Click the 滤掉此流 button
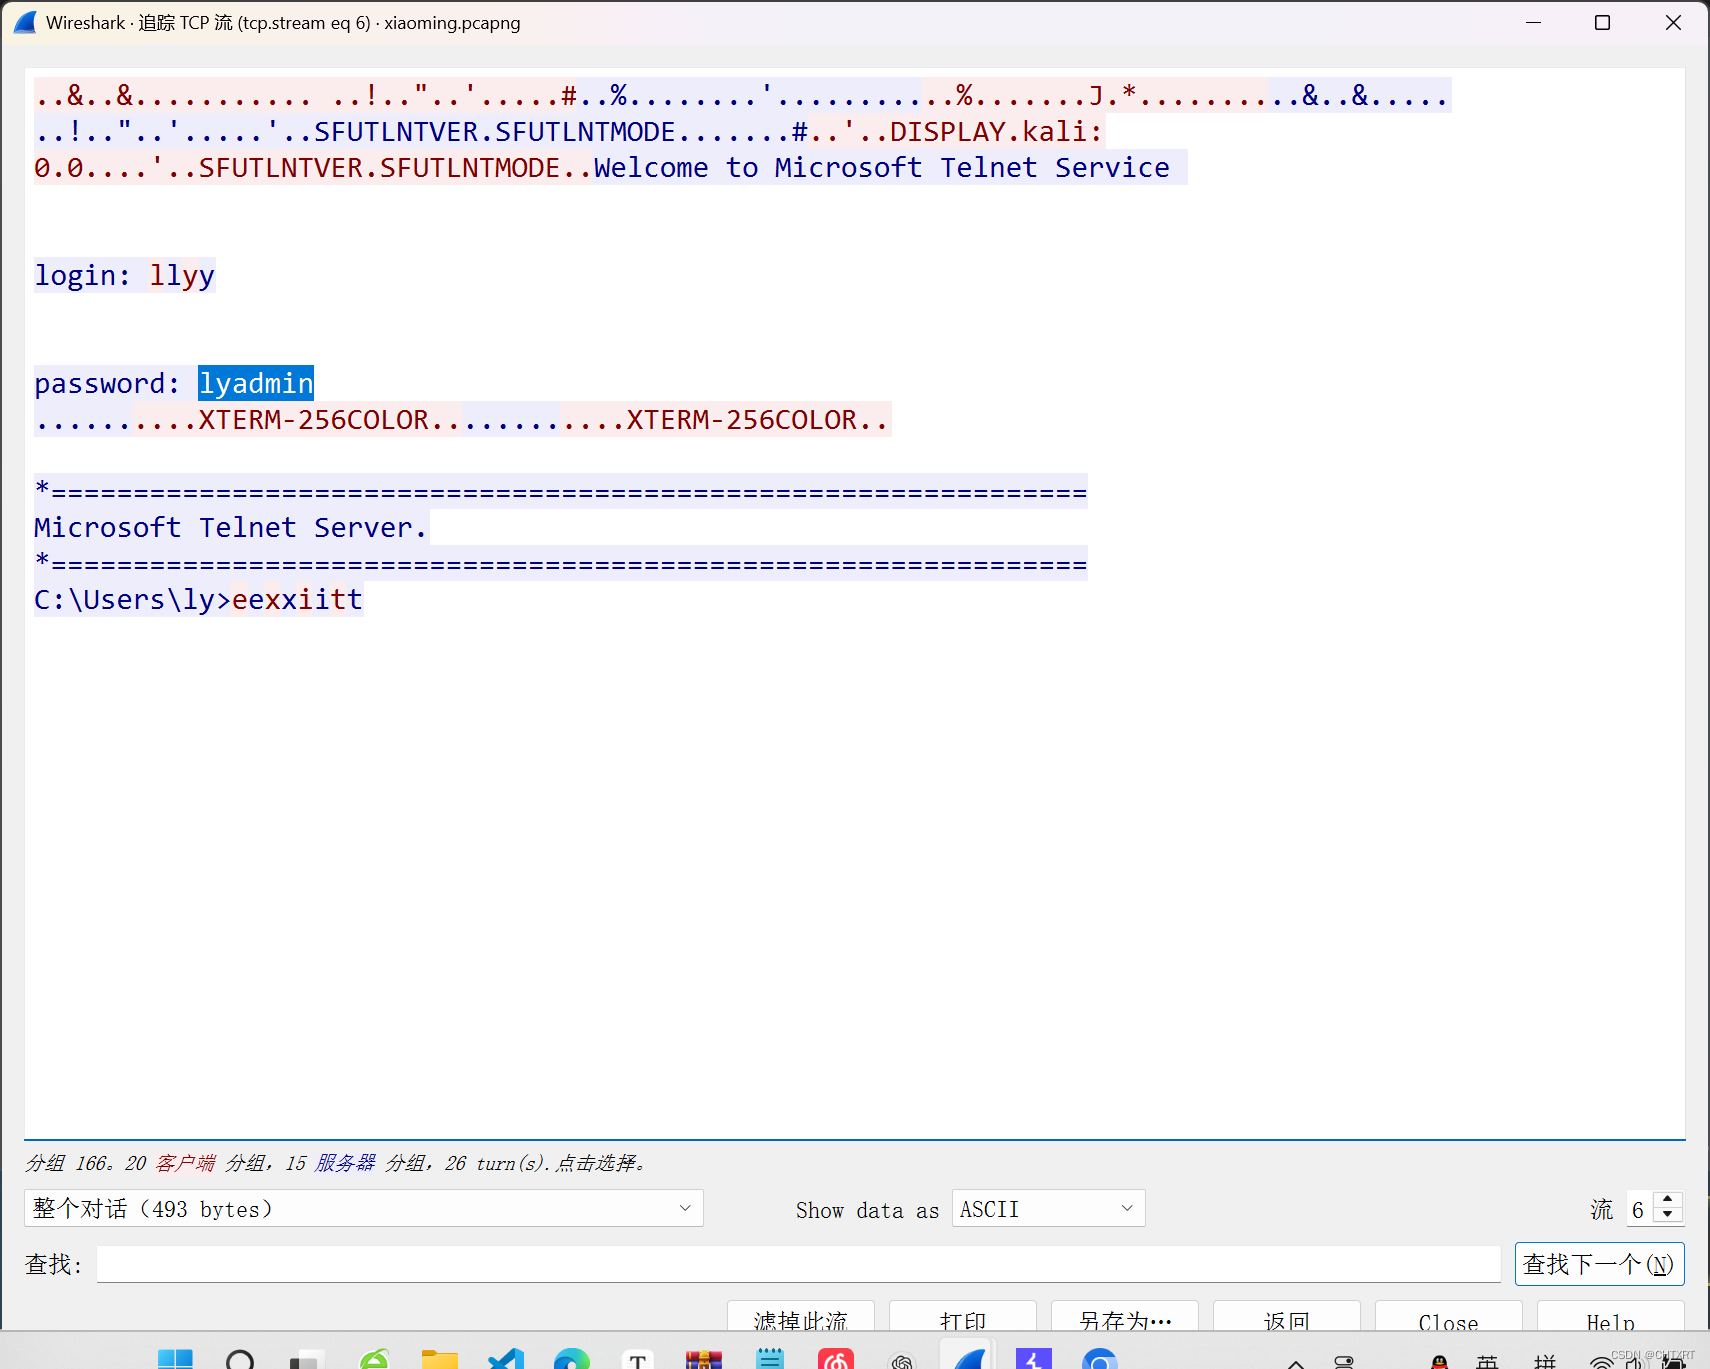 click(800, 1318)
